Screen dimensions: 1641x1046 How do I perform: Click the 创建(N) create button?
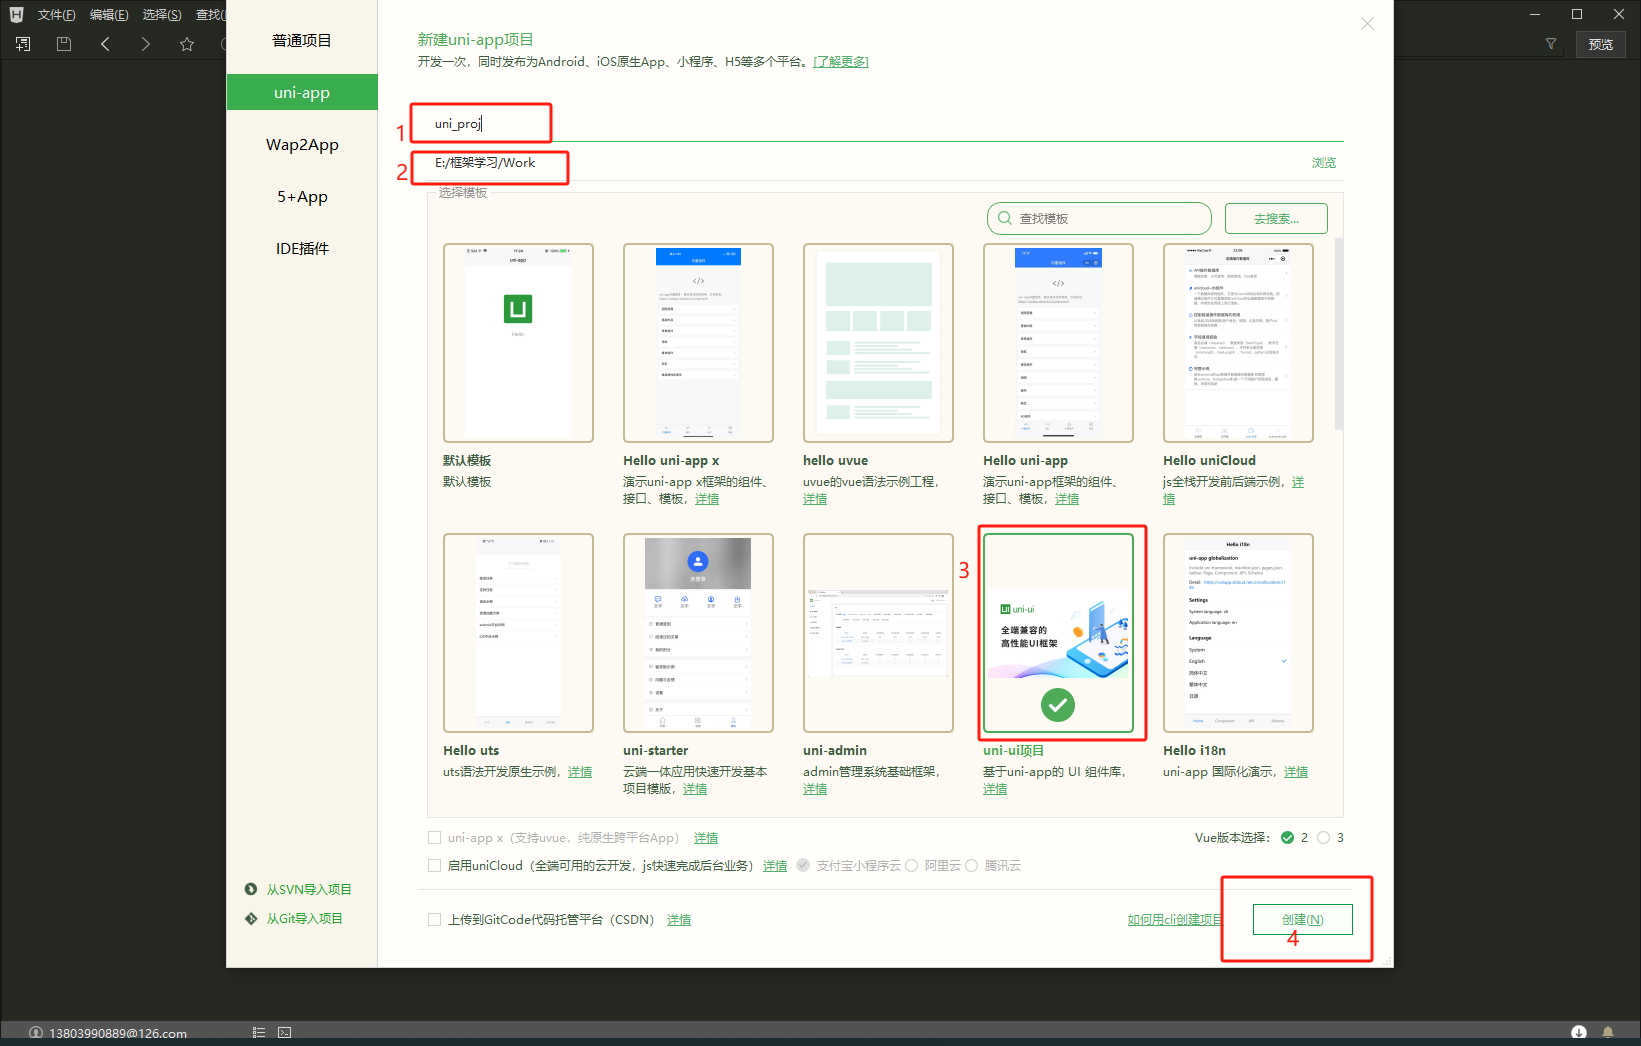[1303, 919]
